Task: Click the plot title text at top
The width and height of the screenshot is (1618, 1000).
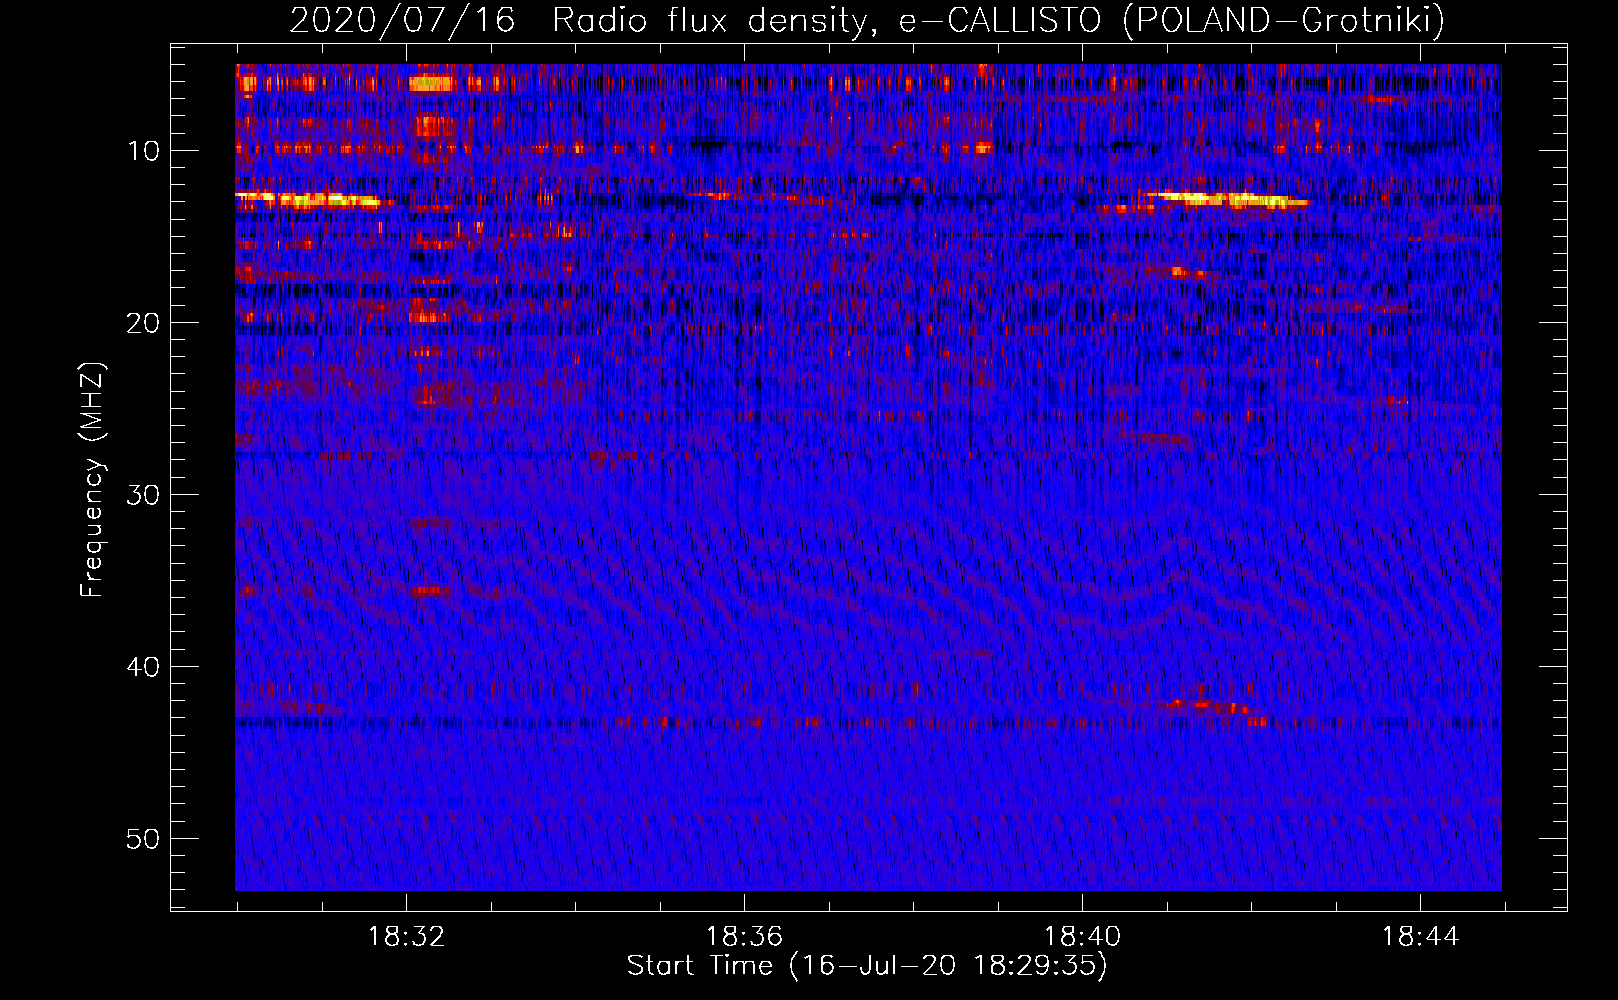Action: point(867,20)
